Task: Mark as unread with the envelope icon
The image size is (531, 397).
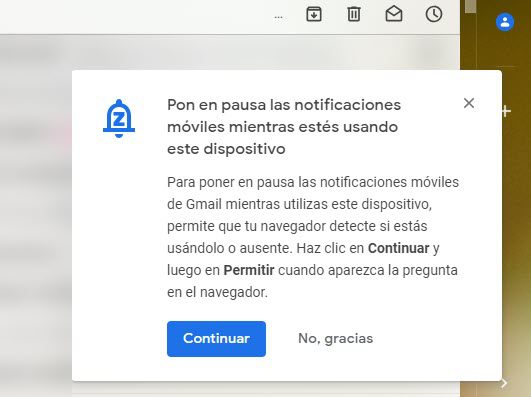Action: [x=394, y=14]
